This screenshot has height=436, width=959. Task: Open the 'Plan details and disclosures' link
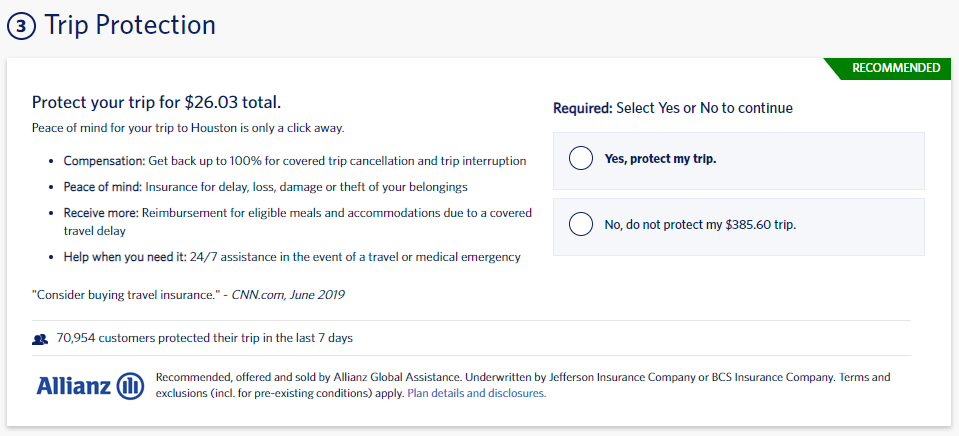click(x=476, y=393)
